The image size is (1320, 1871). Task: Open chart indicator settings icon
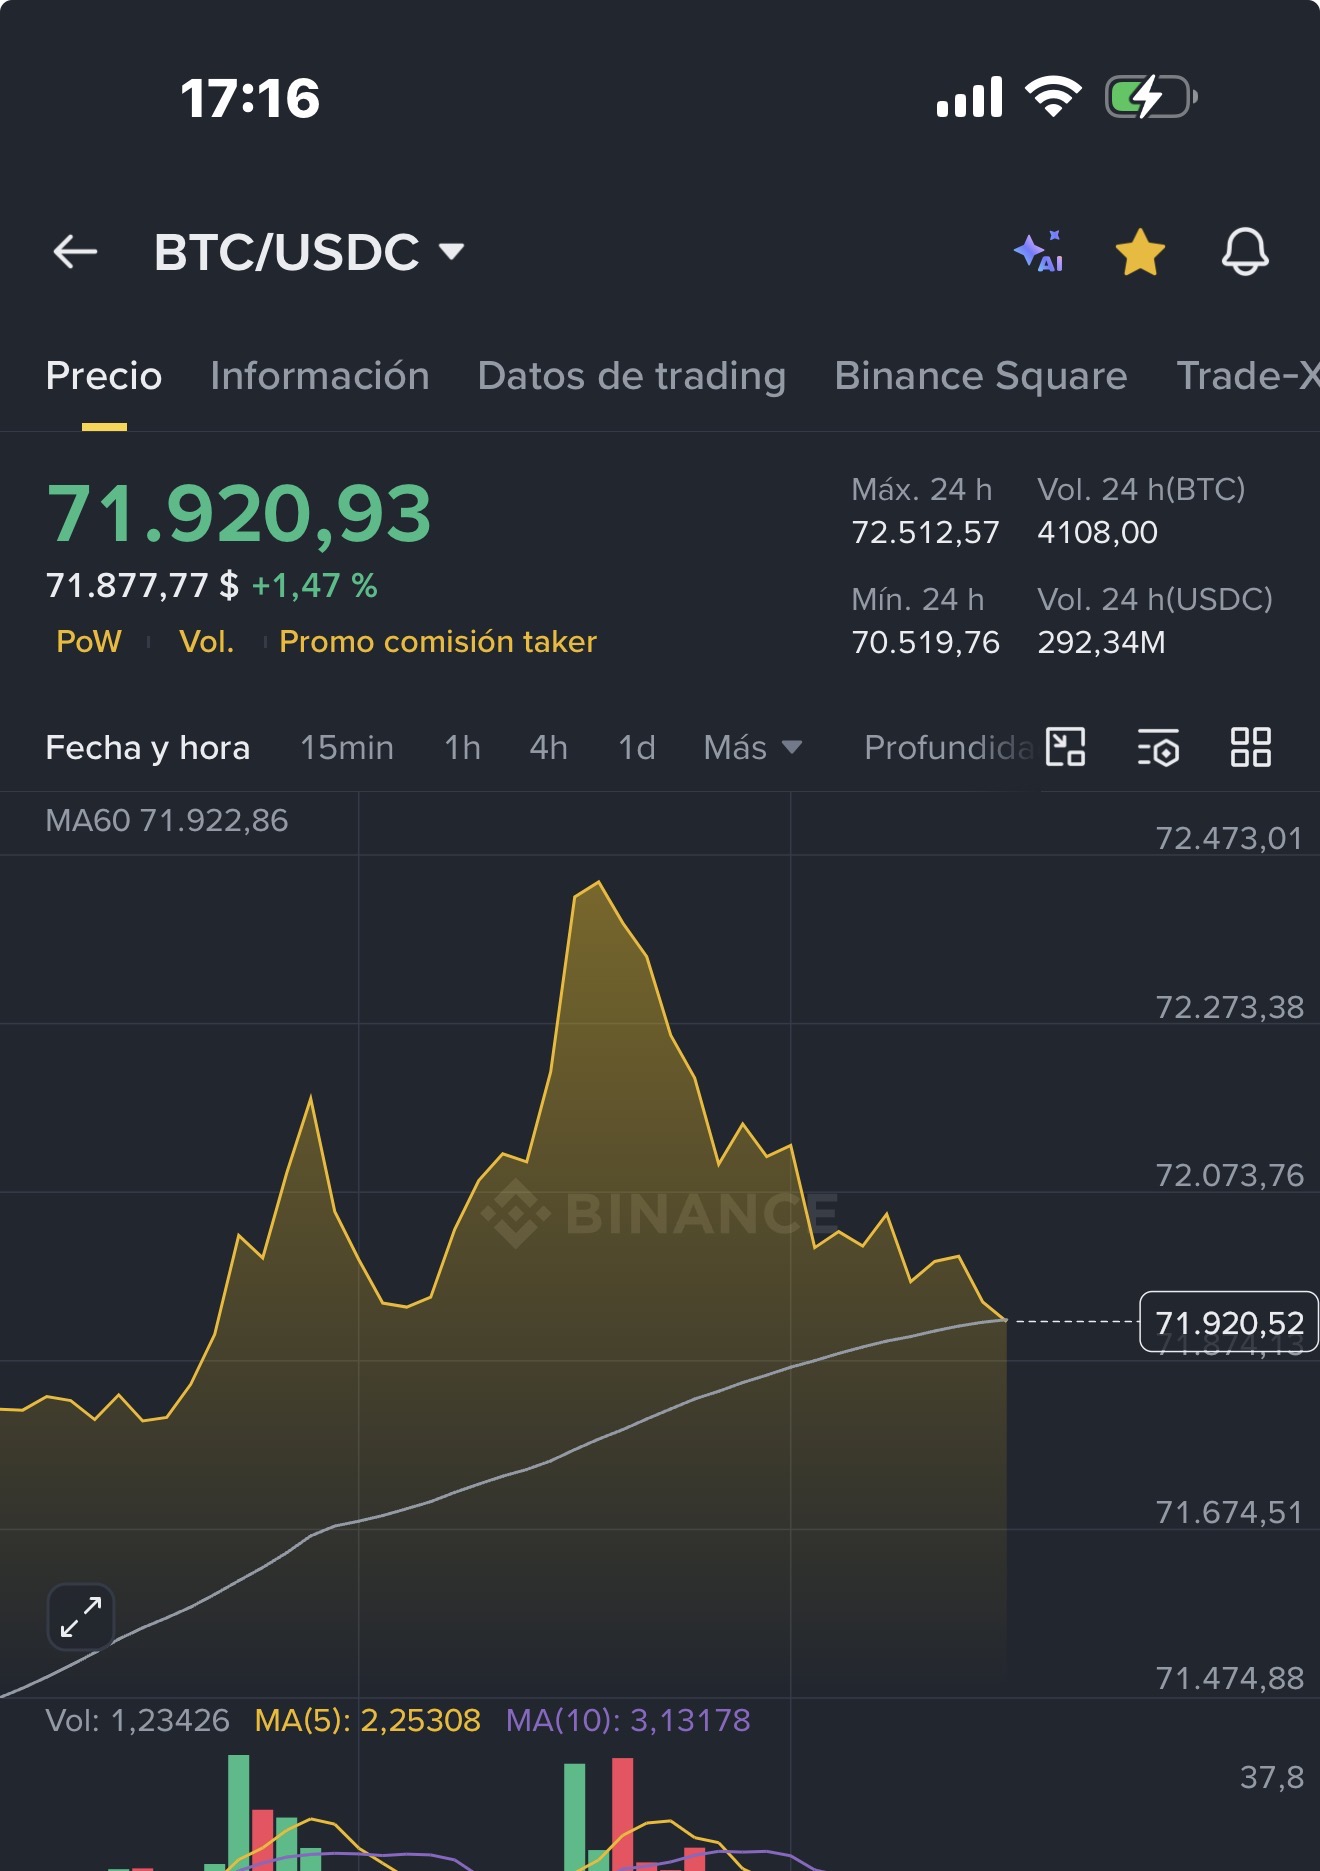(x=1158, y=747)
